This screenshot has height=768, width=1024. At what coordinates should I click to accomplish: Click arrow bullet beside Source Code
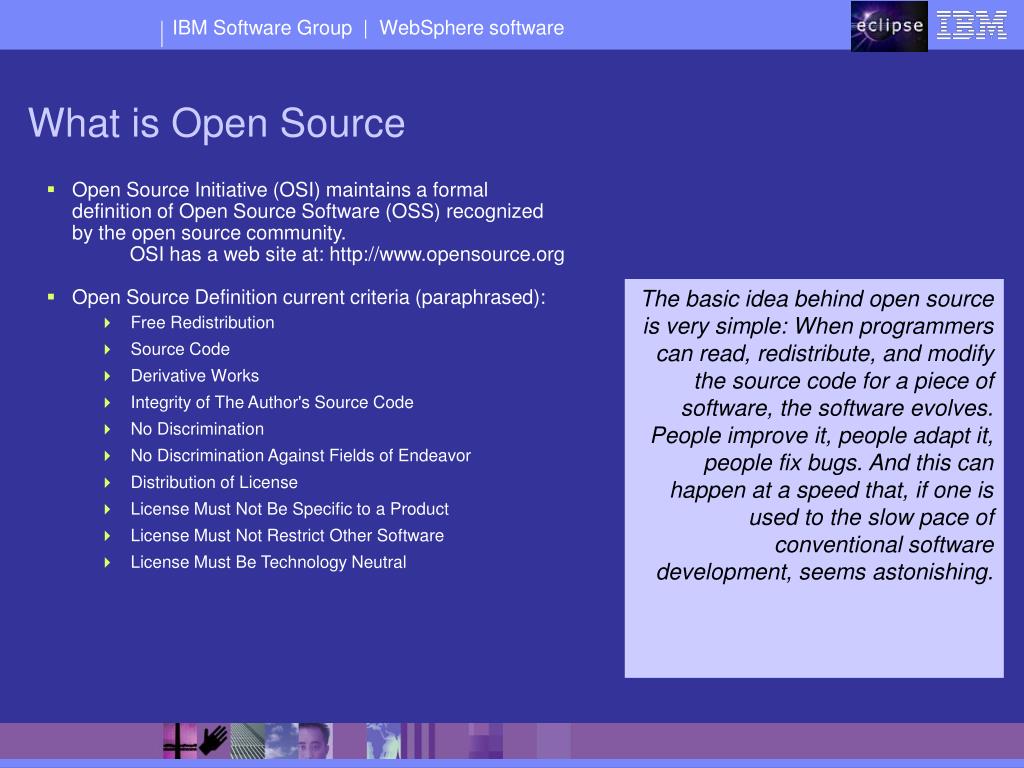(108, 349)
